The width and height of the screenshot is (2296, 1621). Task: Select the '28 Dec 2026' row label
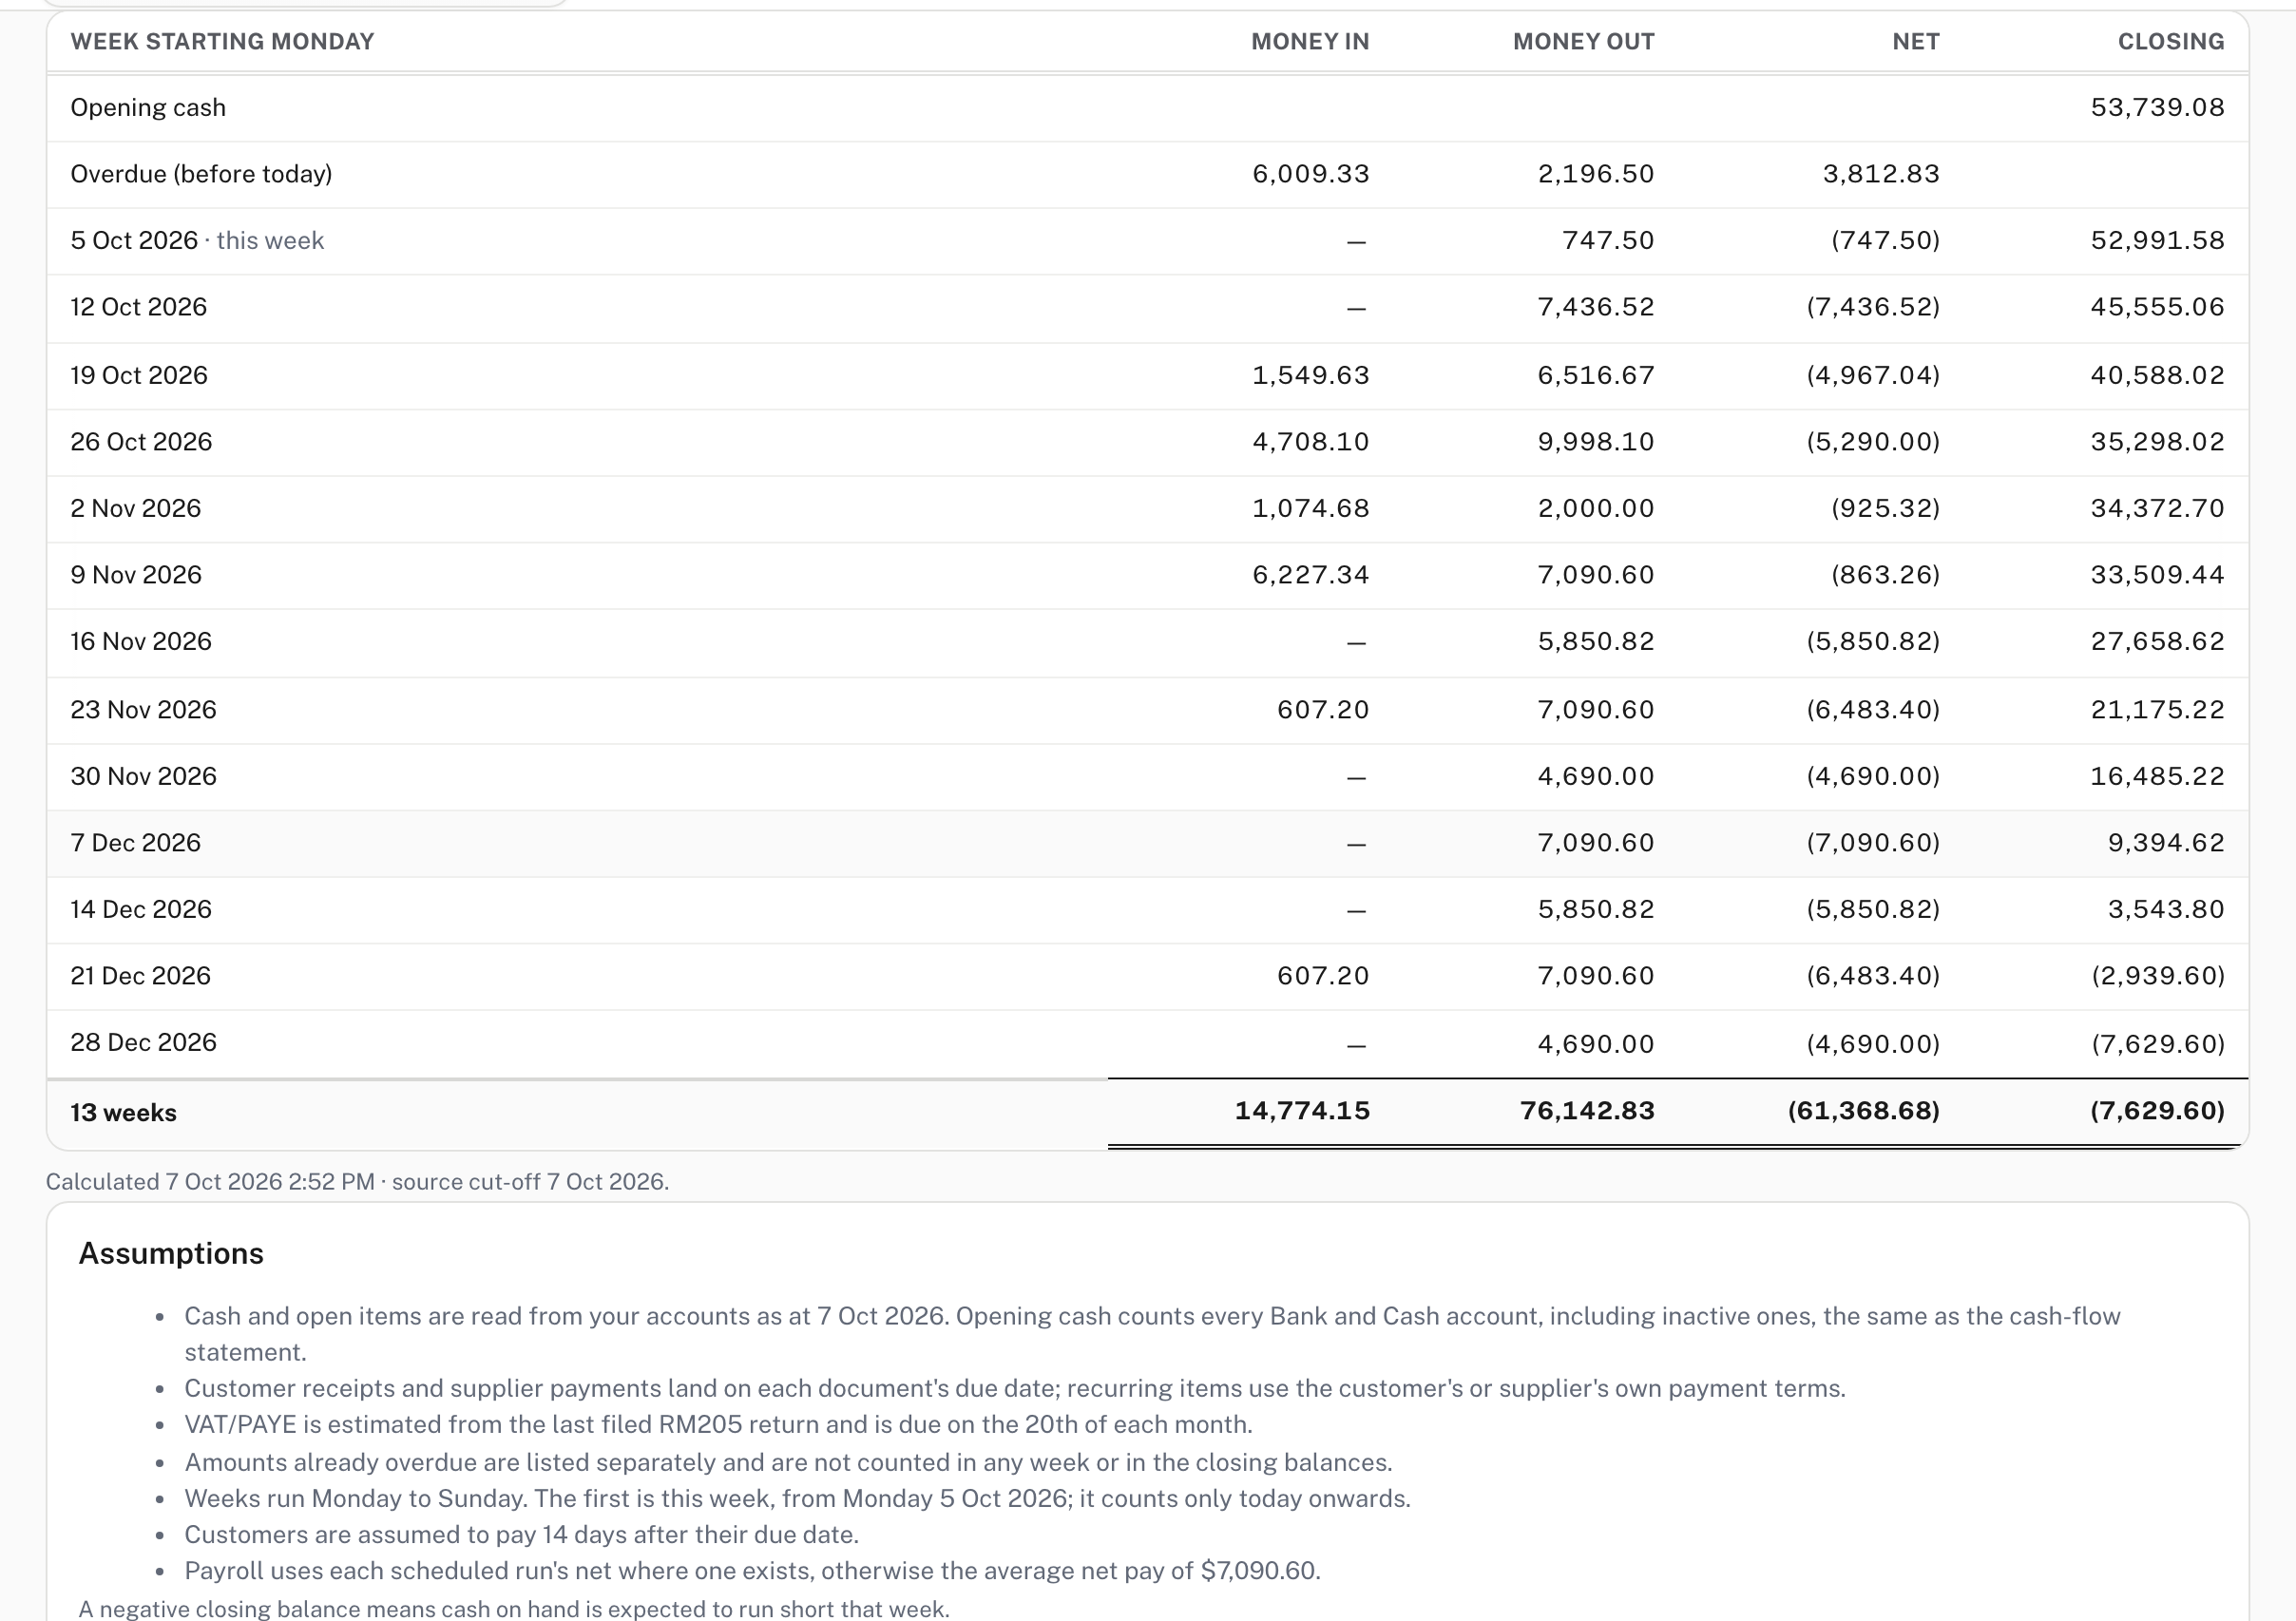tap(143, 1043)
